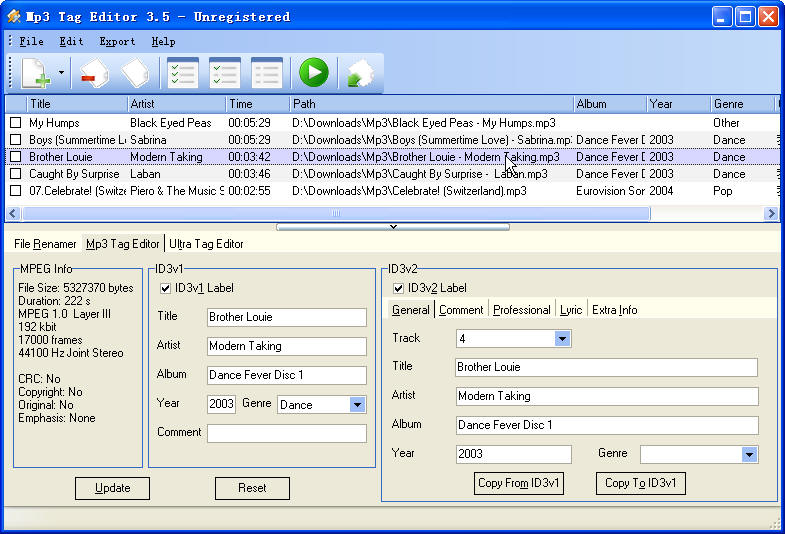Click the Copy From ID3v1 button
The height and width of the screenshot is (534, 785).
(519, 483)
